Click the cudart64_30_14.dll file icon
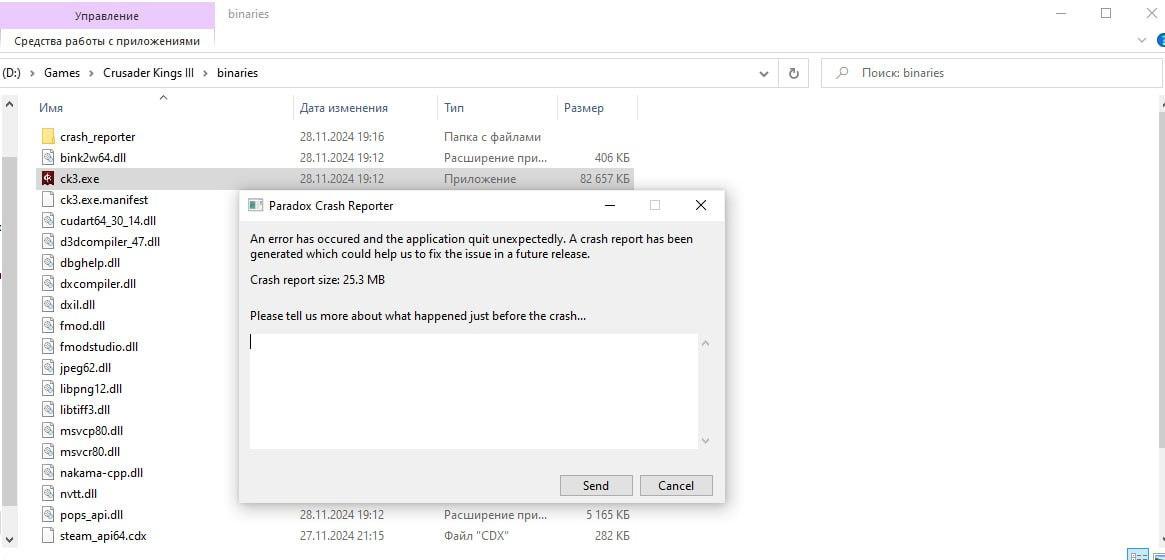1165x560 pixels. tap(48, 221)
